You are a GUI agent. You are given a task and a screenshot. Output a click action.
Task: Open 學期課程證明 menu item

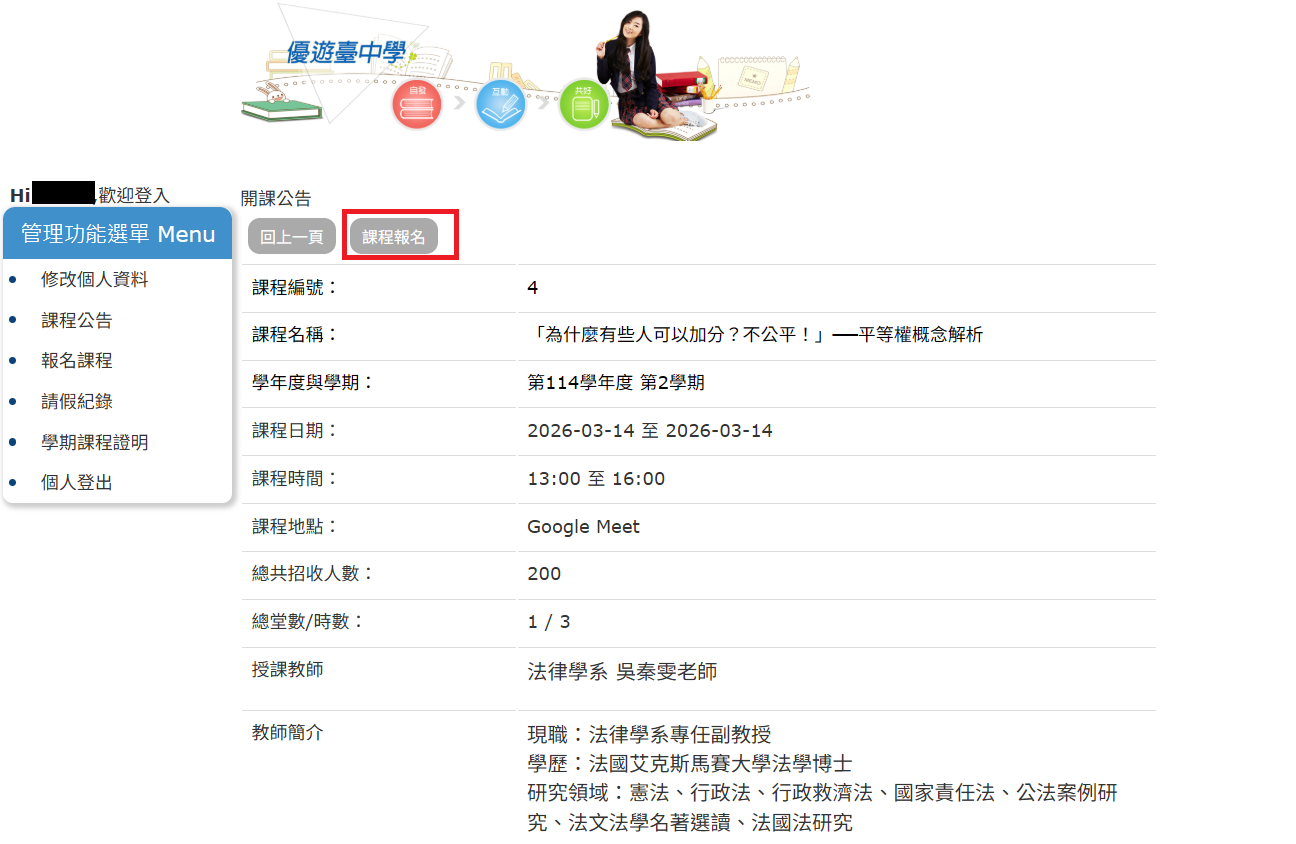click(94, 442)
